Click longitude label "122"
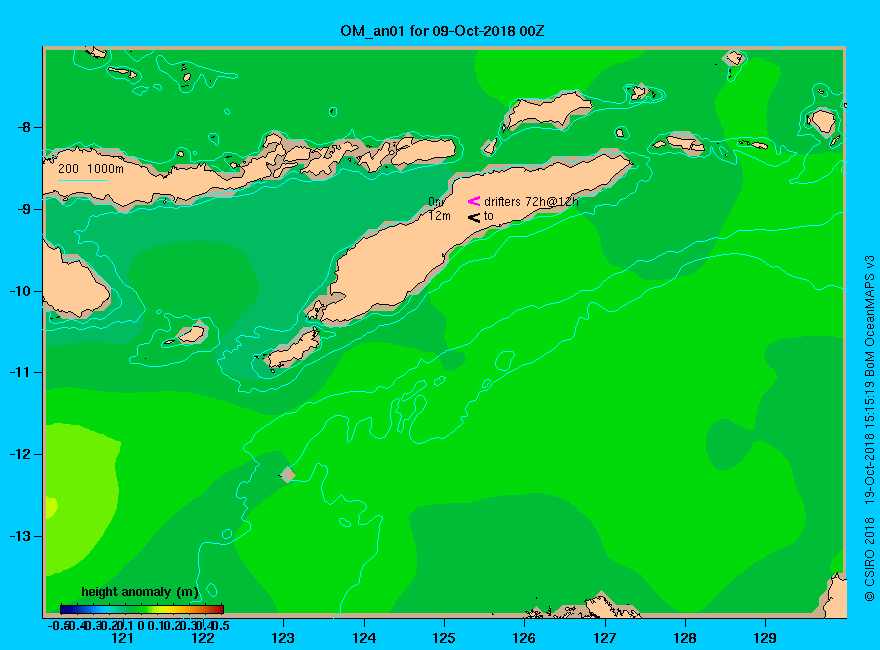 point(203,638)
